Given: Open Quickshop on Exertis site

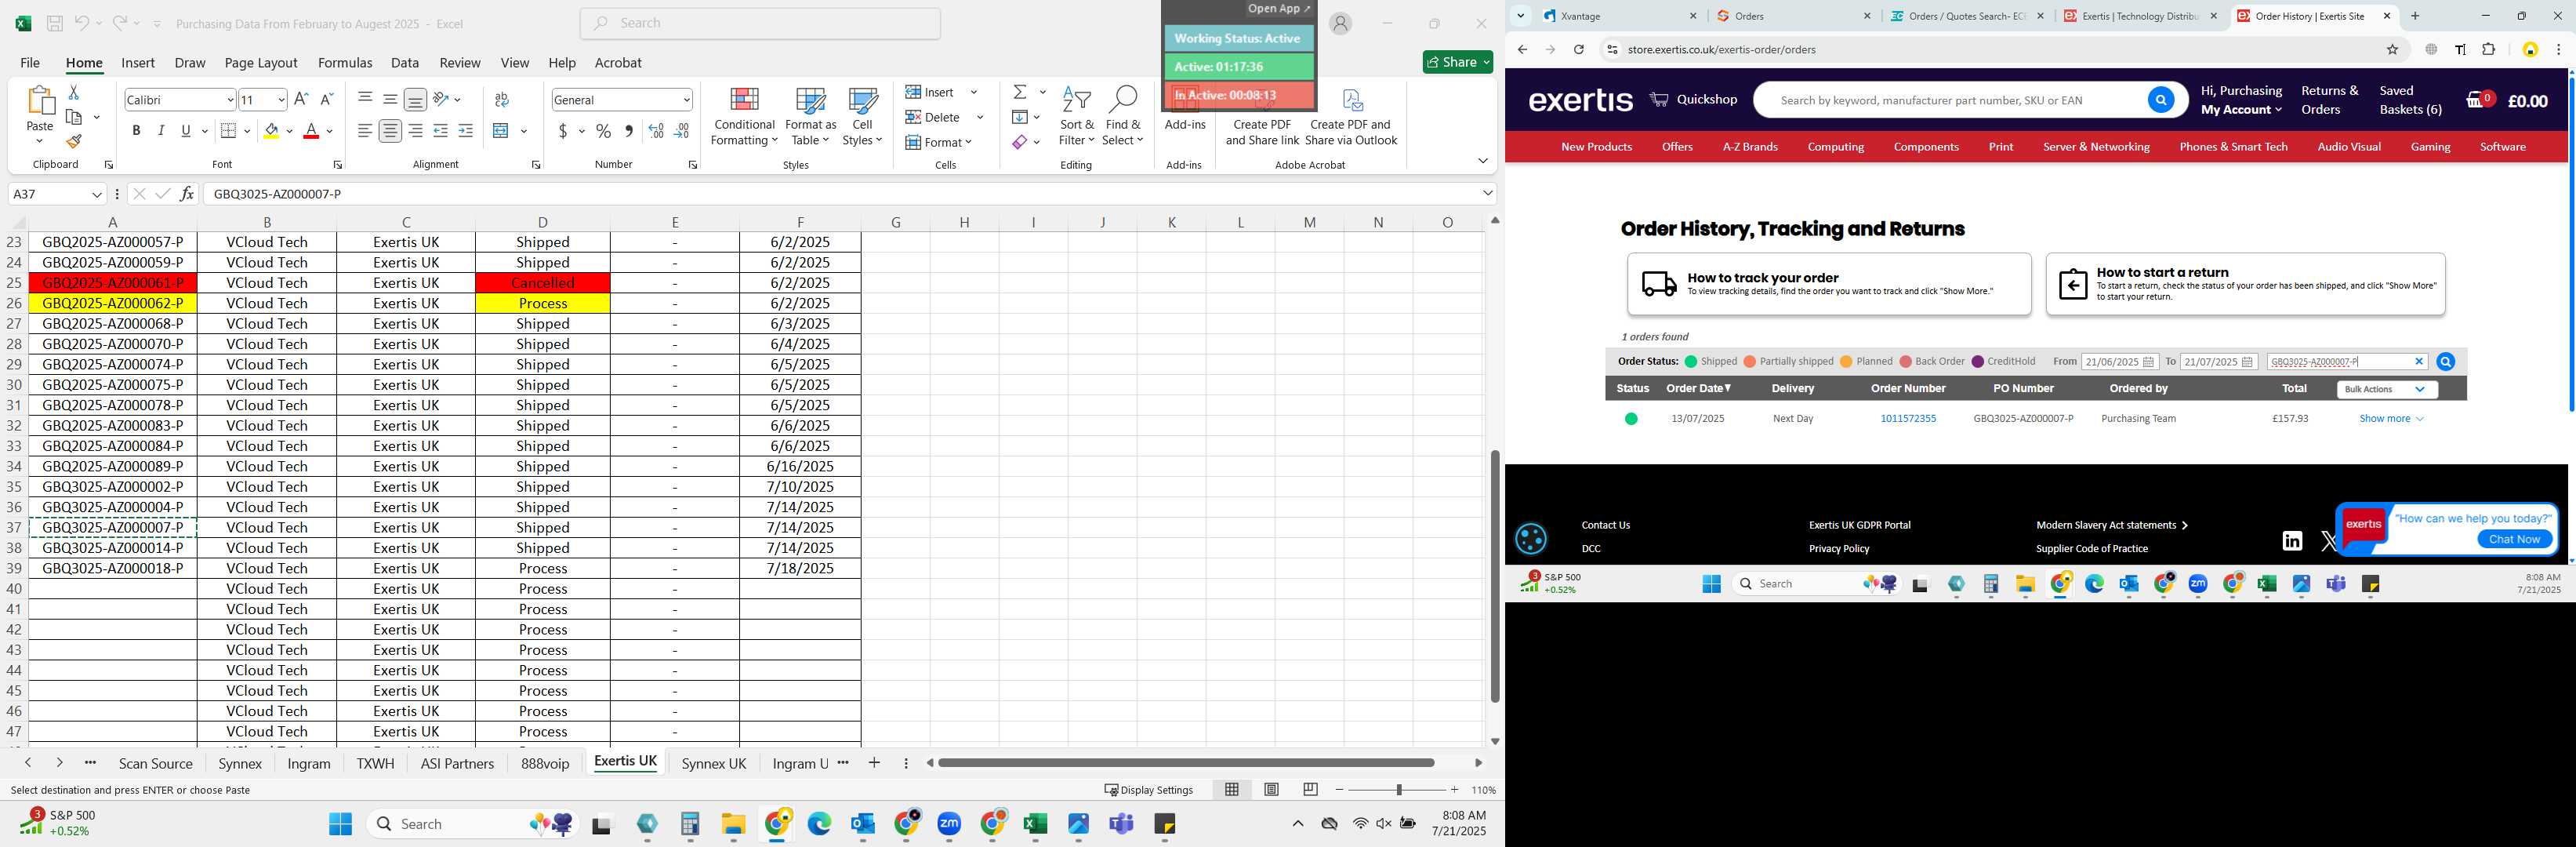Looking at the screenshot, I should pyautogui.click(x=1693, y=100).
